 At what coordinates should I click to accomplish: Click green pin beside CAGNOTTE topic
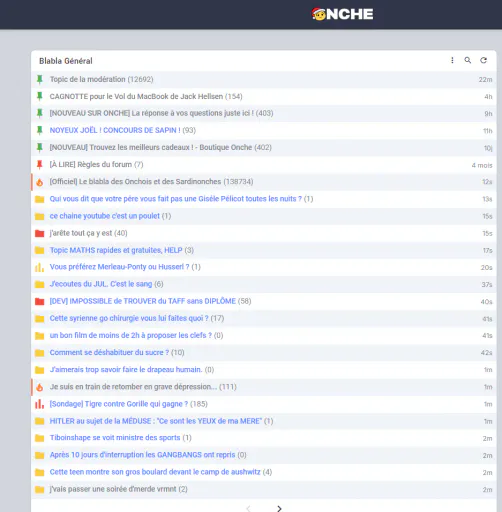(40, 96)
